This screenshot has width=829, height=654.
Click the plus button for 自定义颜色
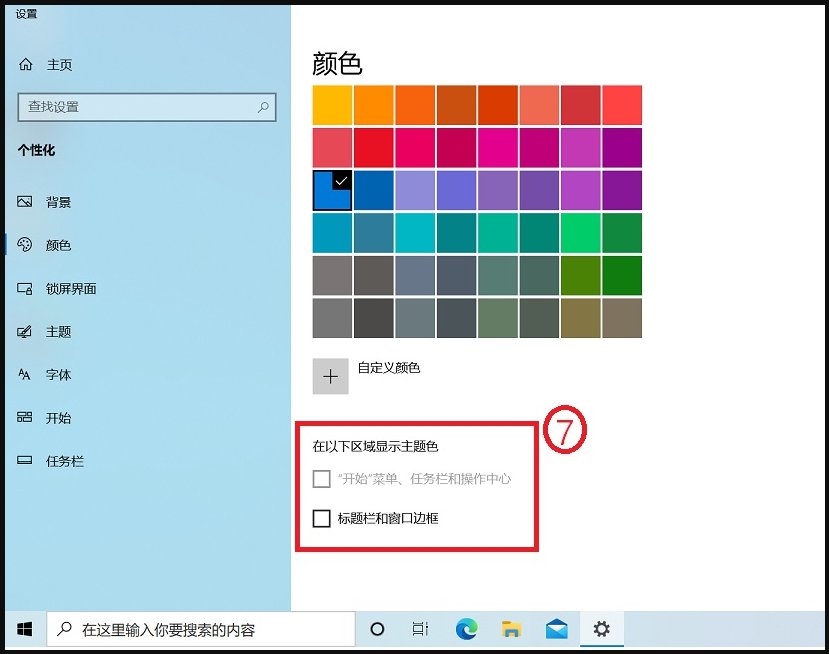[330, 376]
